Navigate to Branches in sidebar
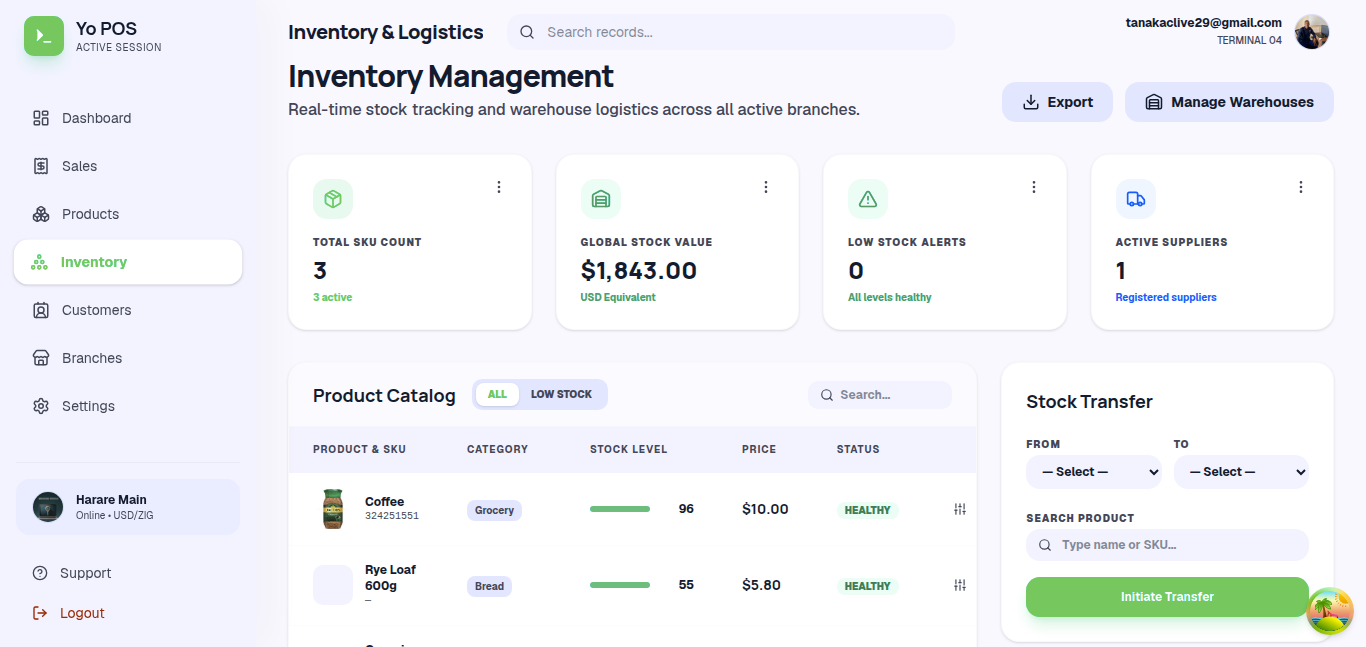1366x647 pixels. (128, 358)
